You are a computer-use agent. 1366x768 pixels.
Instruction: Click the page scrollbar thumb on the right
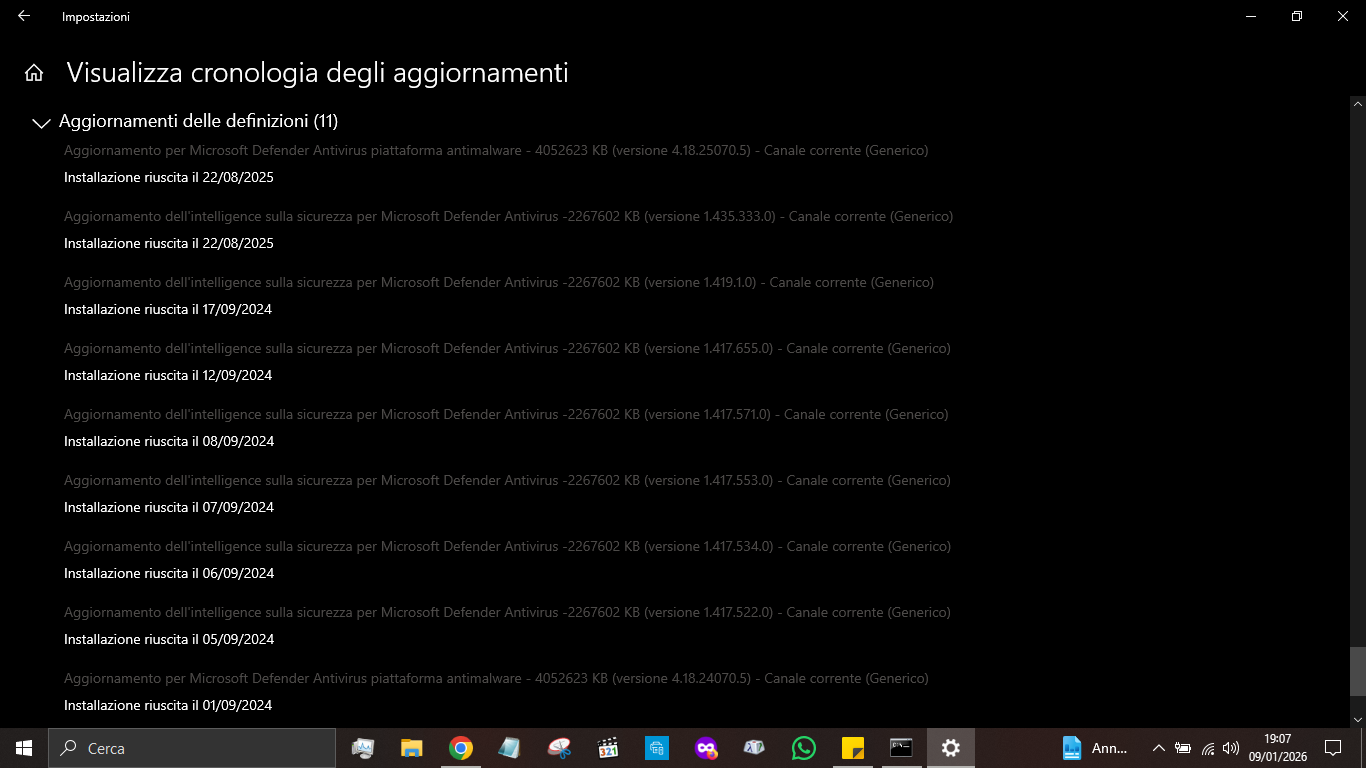pyautogui.click(x=1357, y=671)
